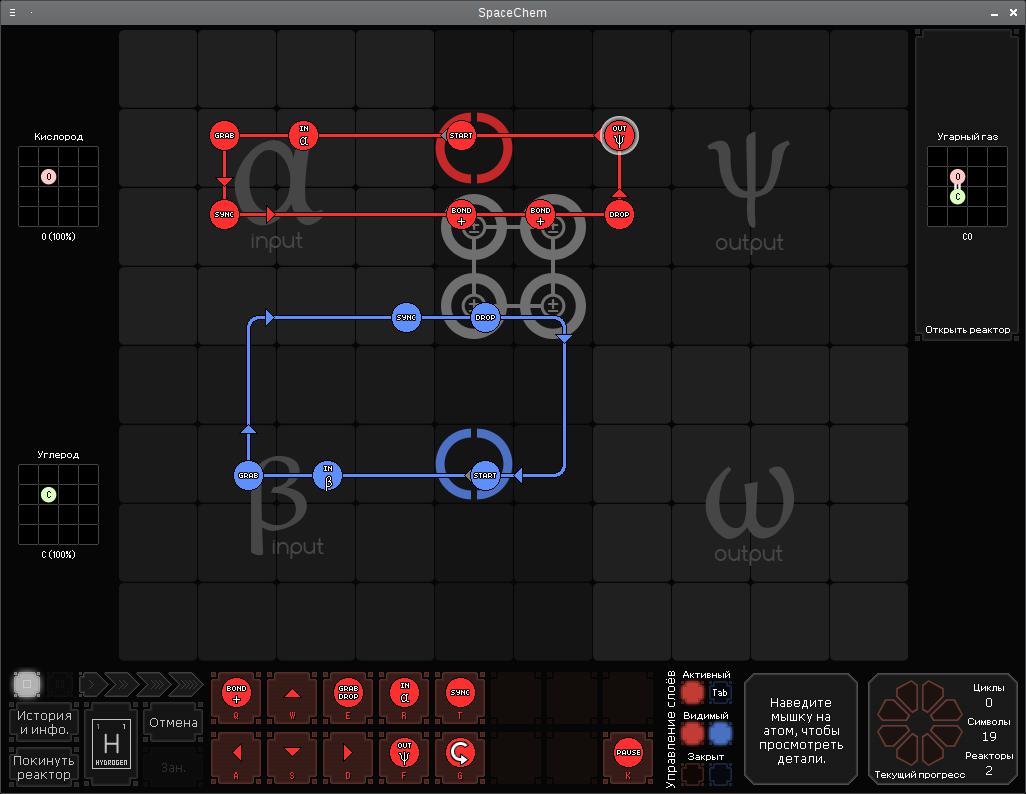Image resolution: width=1026 pixels, height=794 pixels.
Task: Open window menu icon in title bar
Action: click(12, 12)
